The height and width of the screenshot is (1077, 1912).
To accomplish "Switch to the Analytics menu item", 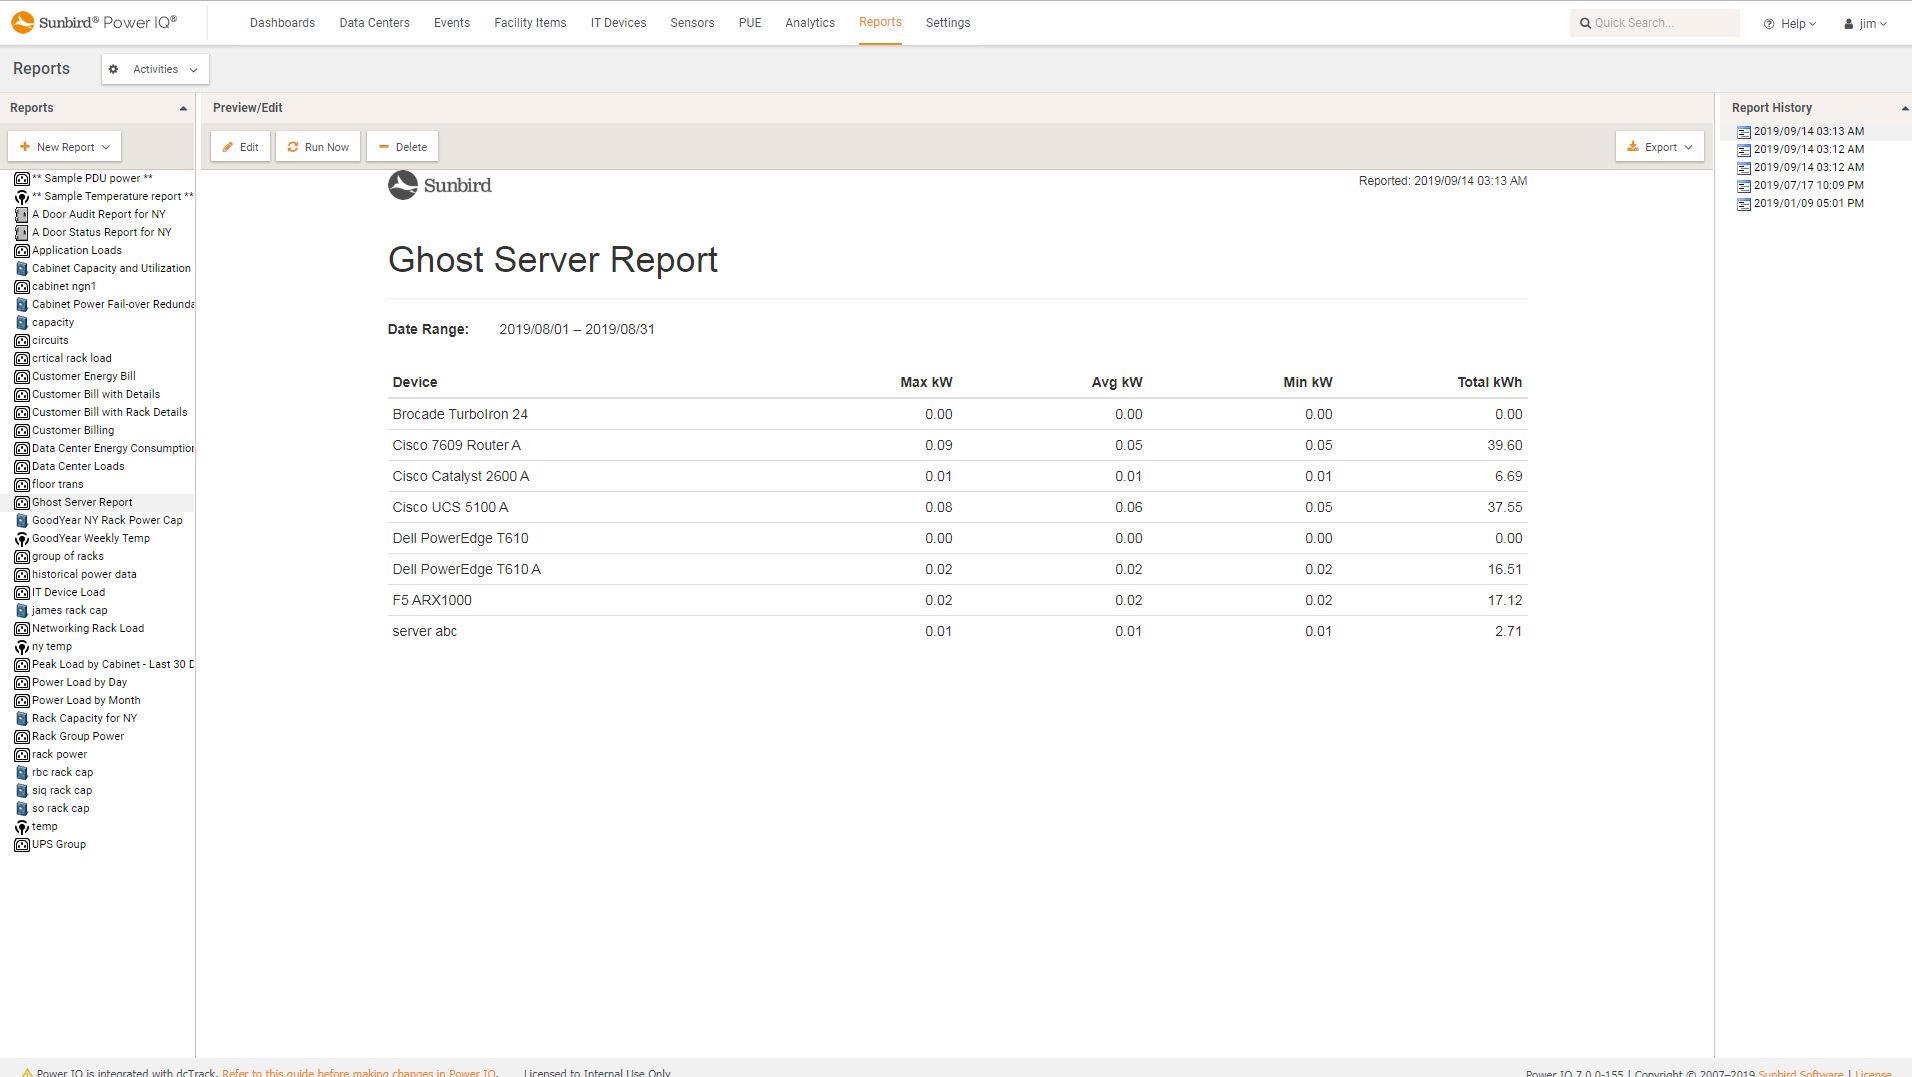I will [810, 22].
